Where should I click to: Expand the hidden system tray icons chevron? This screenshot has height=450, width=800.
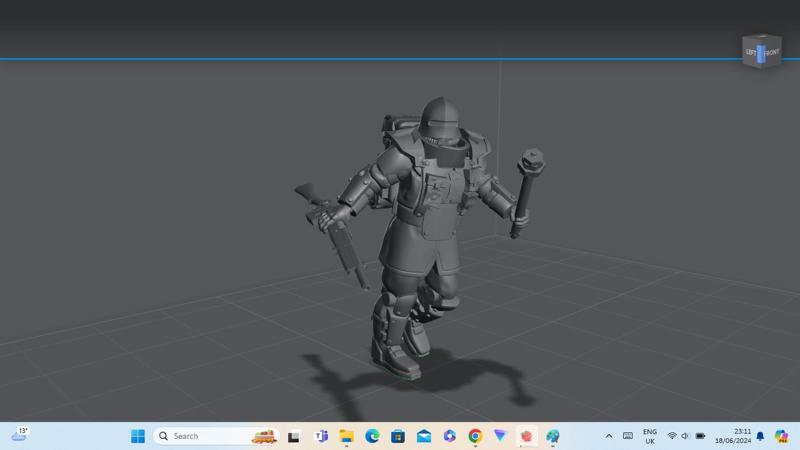(608, 436)
